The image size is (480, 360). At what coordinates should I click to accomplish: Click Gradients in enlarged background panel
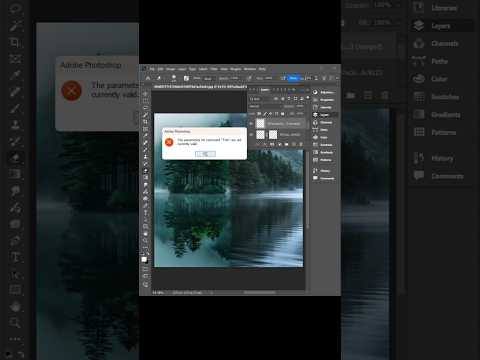(446, 115)
